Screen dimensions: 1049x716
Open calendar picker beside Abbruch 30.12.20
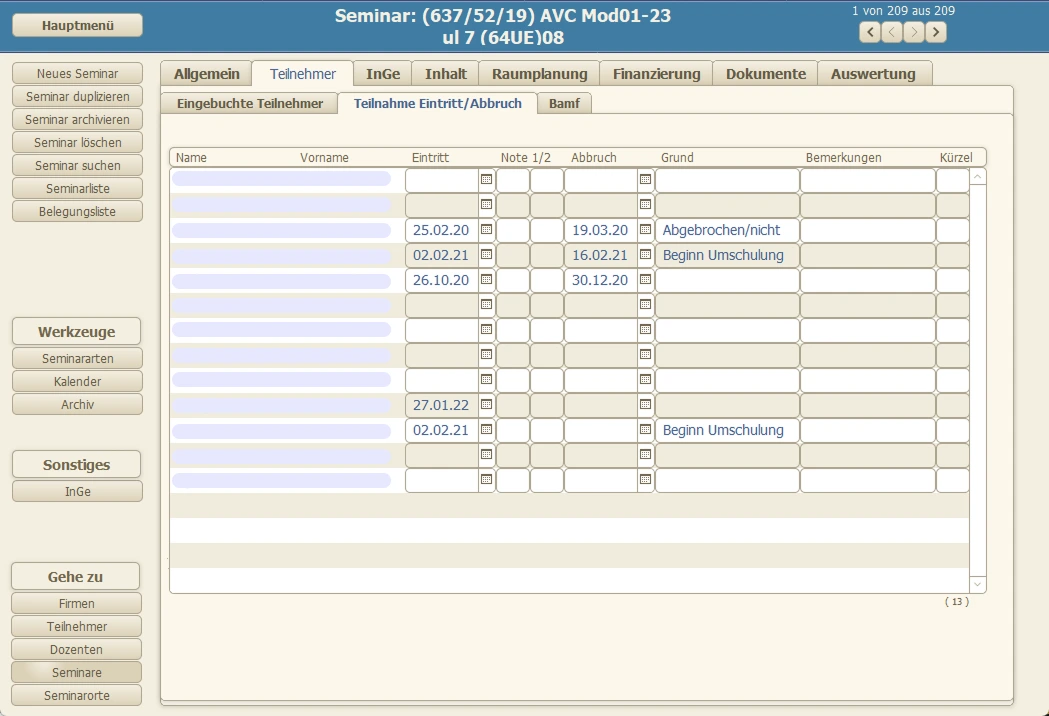[x=646, y=280]
